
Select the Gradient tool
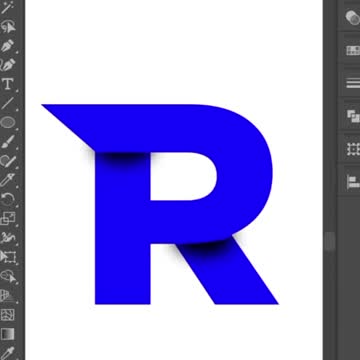[7, 334]
